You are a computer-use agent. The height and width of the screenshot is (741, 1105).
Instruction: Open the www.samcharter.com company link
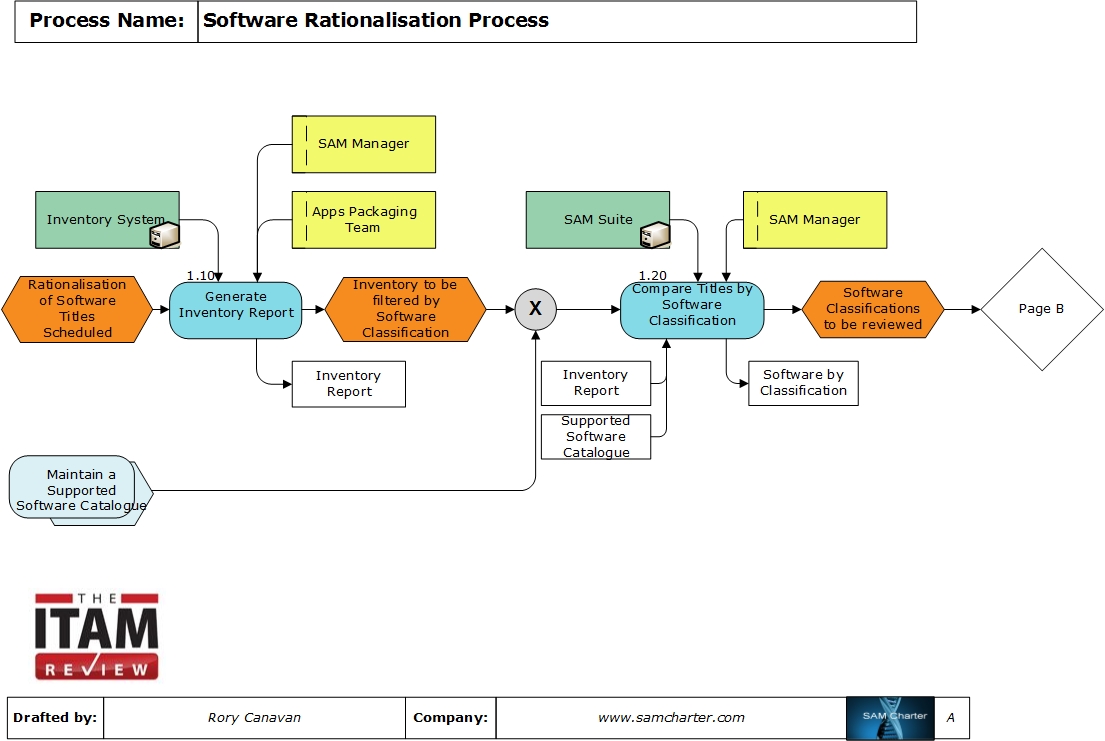pos(671,718)
